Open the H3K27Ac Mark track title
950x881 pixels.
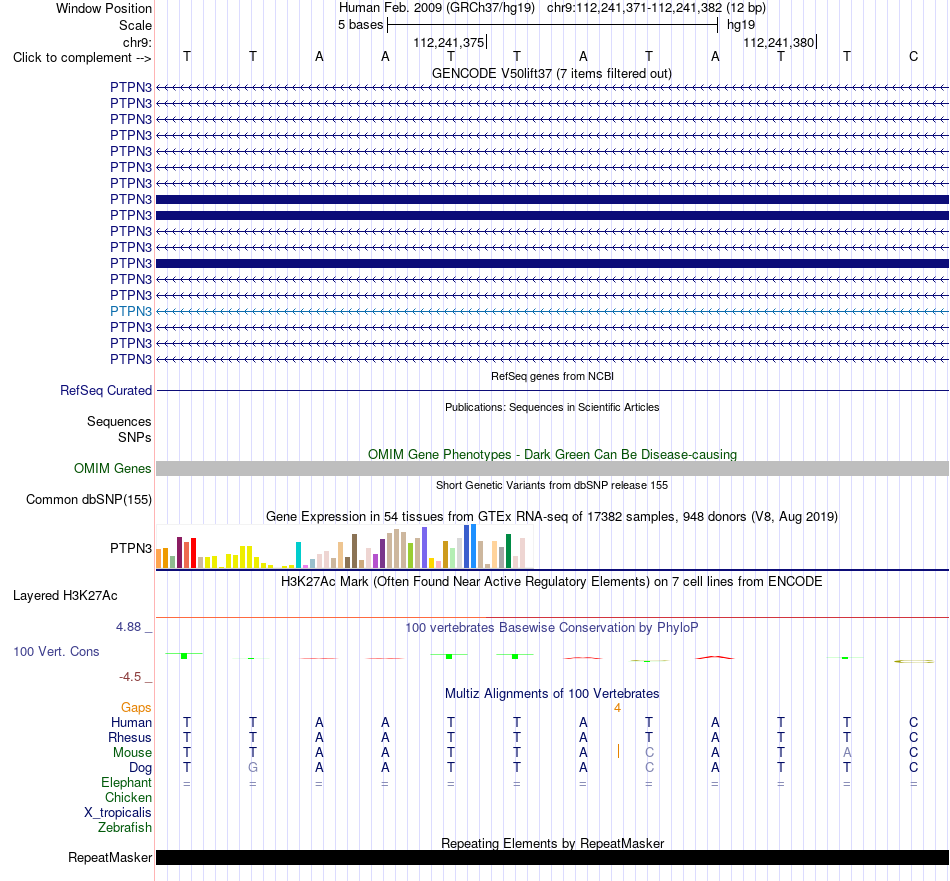552,582
